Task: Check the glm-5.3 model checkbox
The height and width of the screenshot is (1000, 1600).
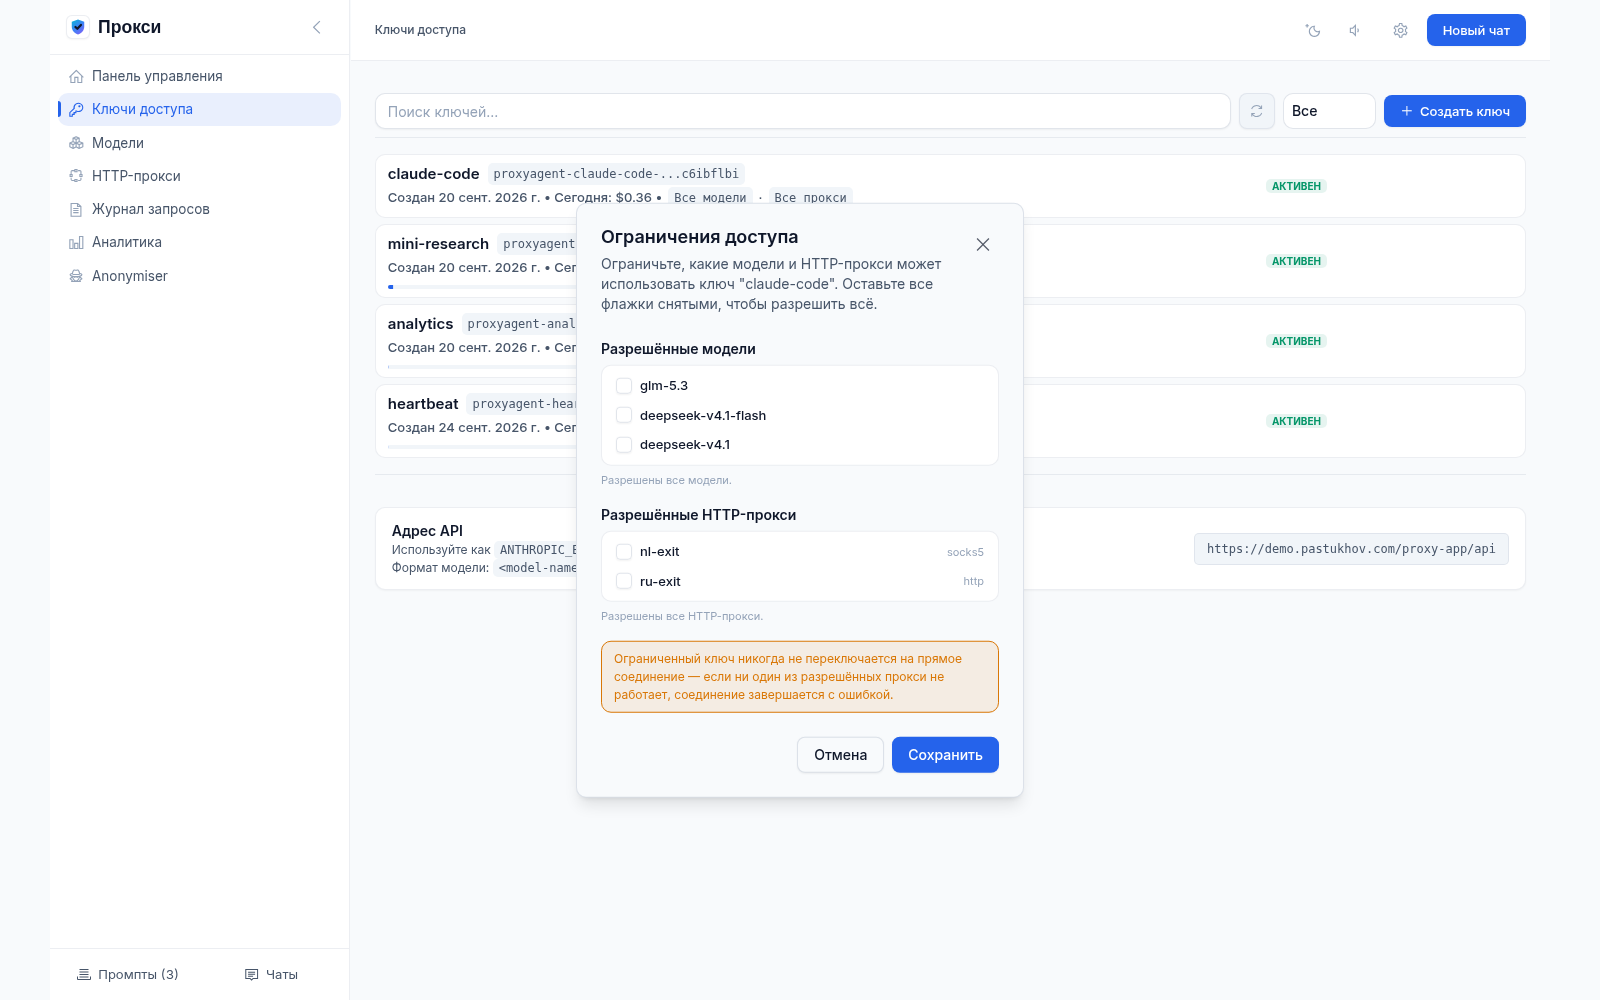Action: coord(624,386)
